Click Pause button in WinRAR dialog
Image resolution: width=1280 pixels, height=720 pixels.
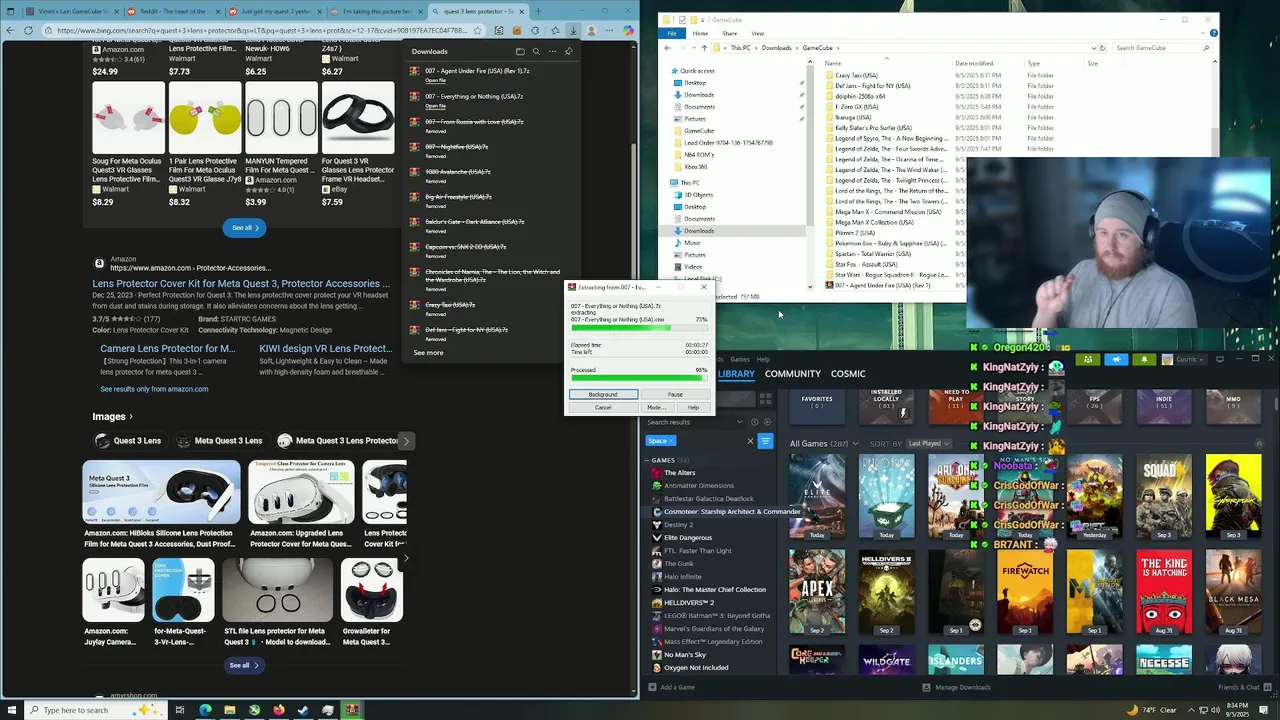pyautogui.click(x=675, y=394)
